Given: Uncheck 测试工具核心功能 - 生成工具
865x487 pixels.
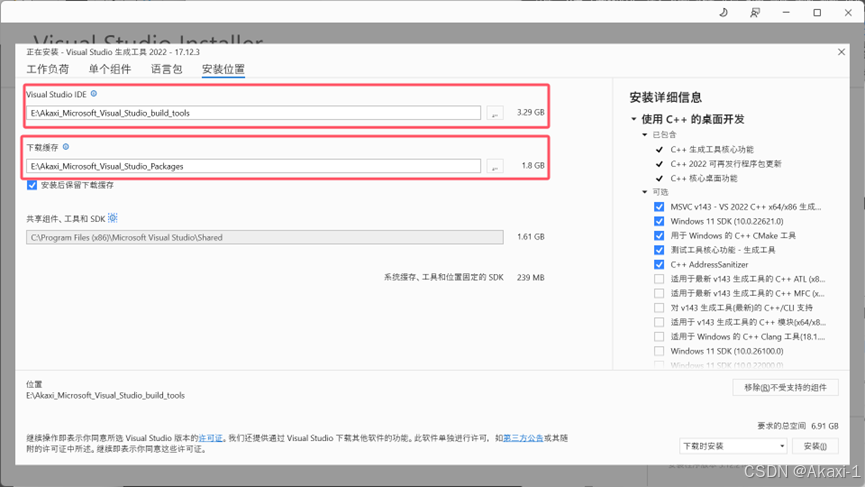Looking at the screenshot, I should [x=659, y=250].
